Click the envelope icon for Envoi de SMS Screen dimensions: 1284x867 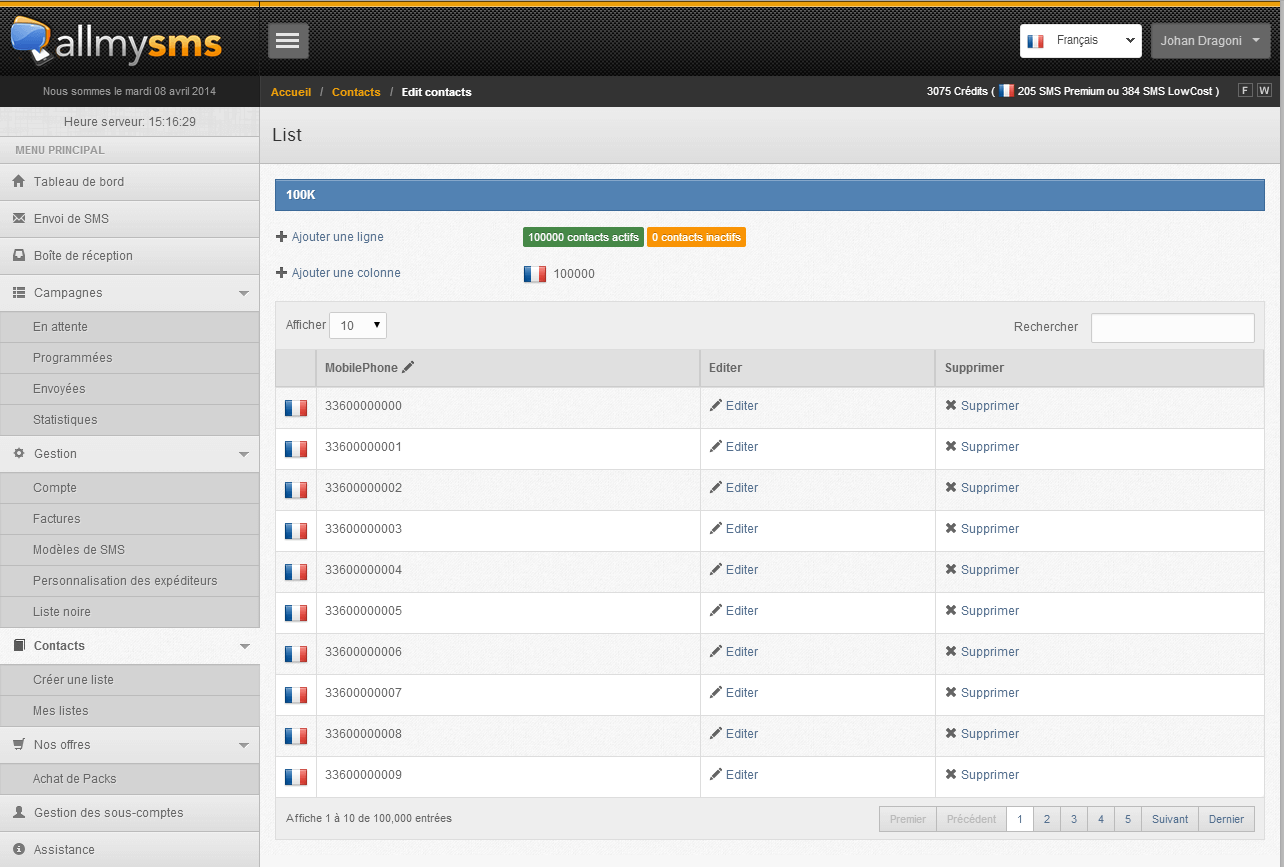coord(18,218)
